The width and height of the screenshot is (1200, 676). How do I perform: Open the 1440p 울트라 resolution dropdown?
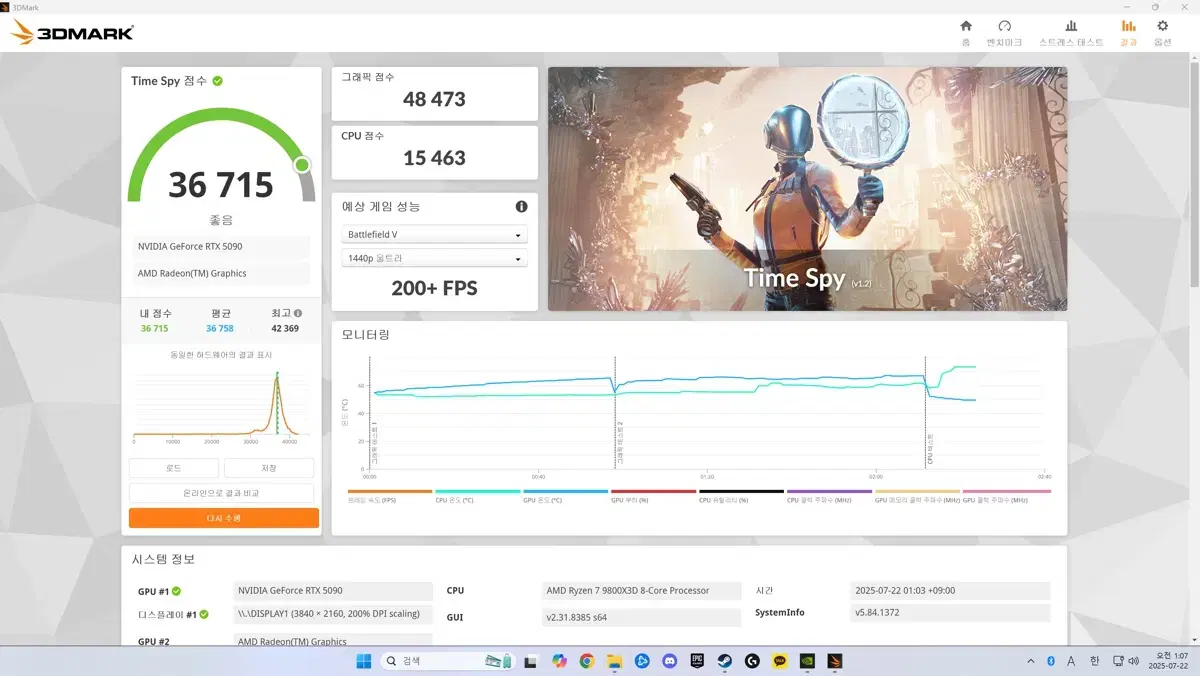click(434, 259)
